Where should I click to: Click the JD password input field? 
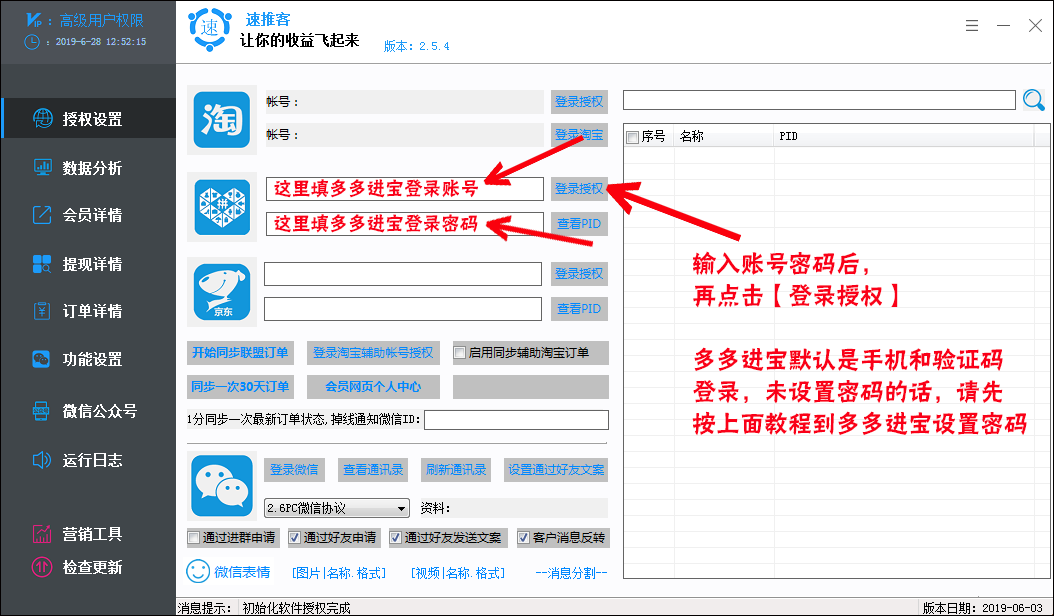tap(403, 309)
